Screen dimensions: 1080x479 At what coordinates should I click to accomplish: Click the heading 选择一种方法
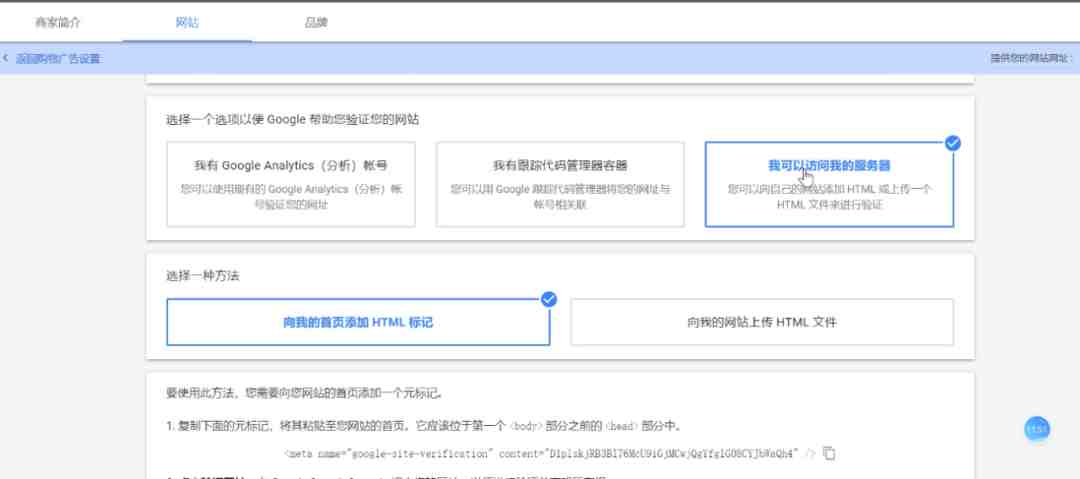(x=202, y=276)
